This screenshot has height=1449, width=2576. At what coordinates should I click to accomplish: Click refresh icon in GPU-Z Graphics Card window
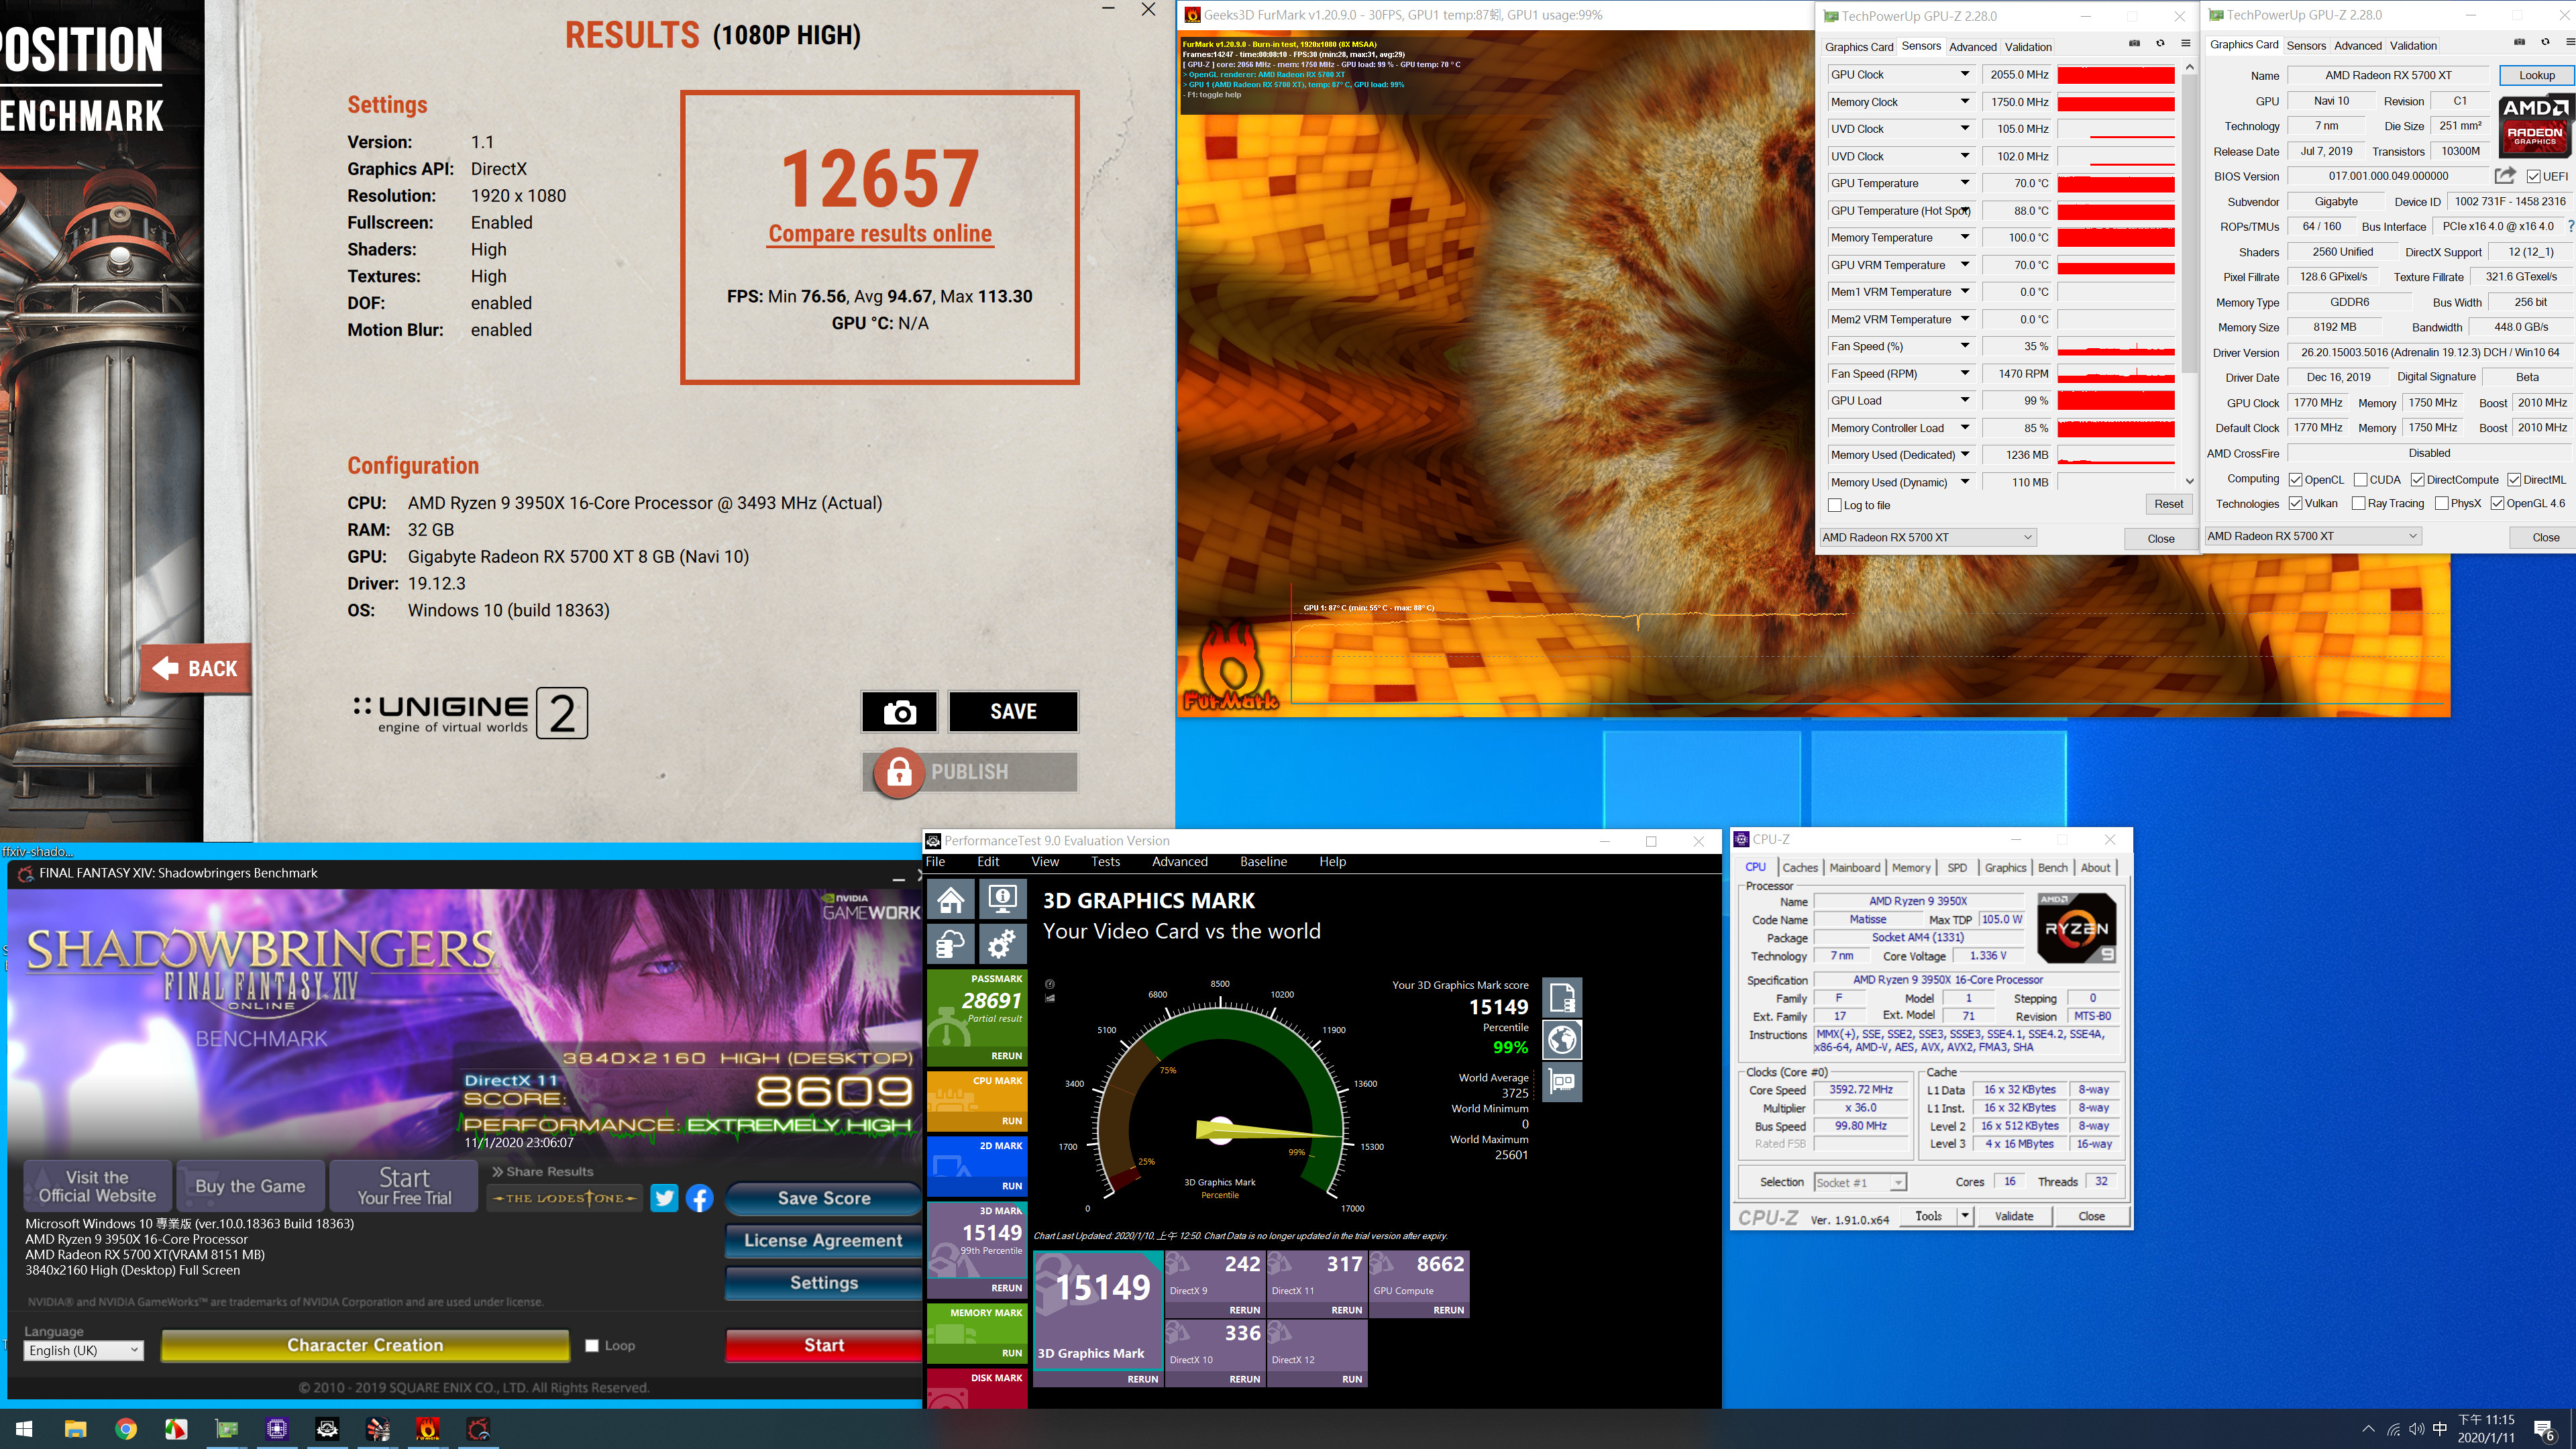coord(2545,43)
